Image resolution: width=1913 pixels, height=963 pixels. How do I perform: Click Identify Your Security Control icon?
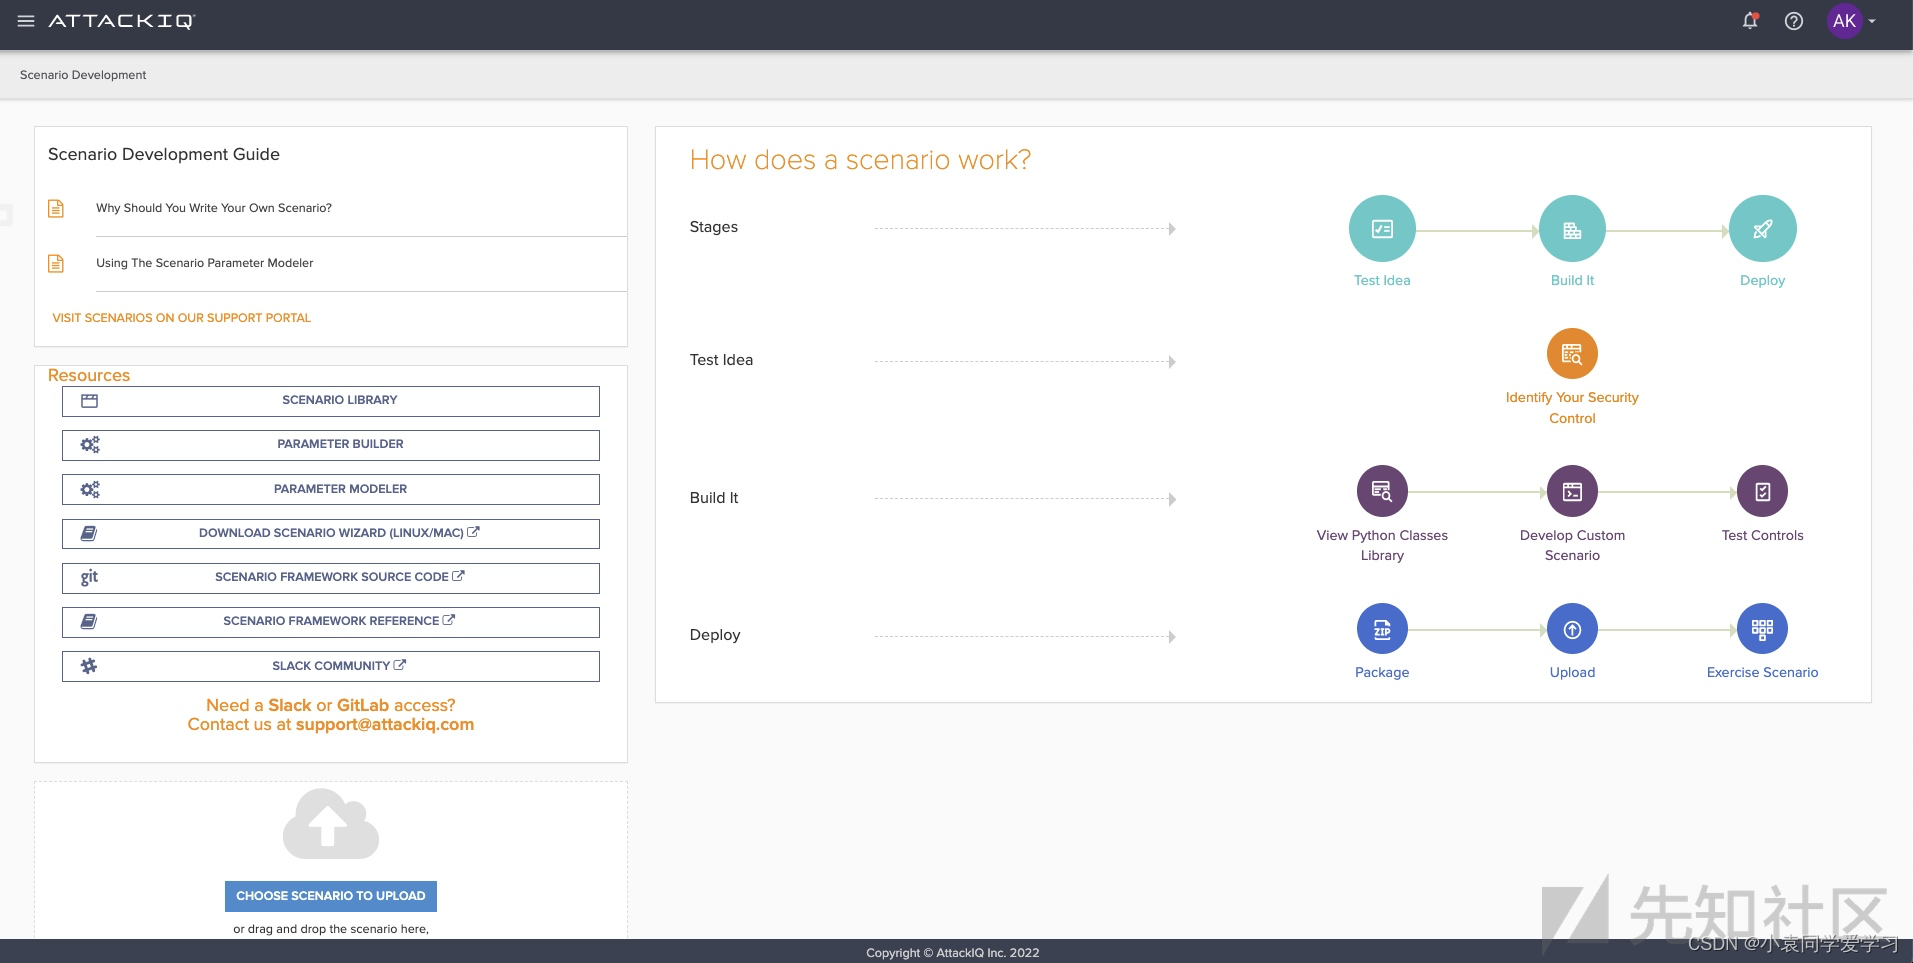pos(1572,354)
